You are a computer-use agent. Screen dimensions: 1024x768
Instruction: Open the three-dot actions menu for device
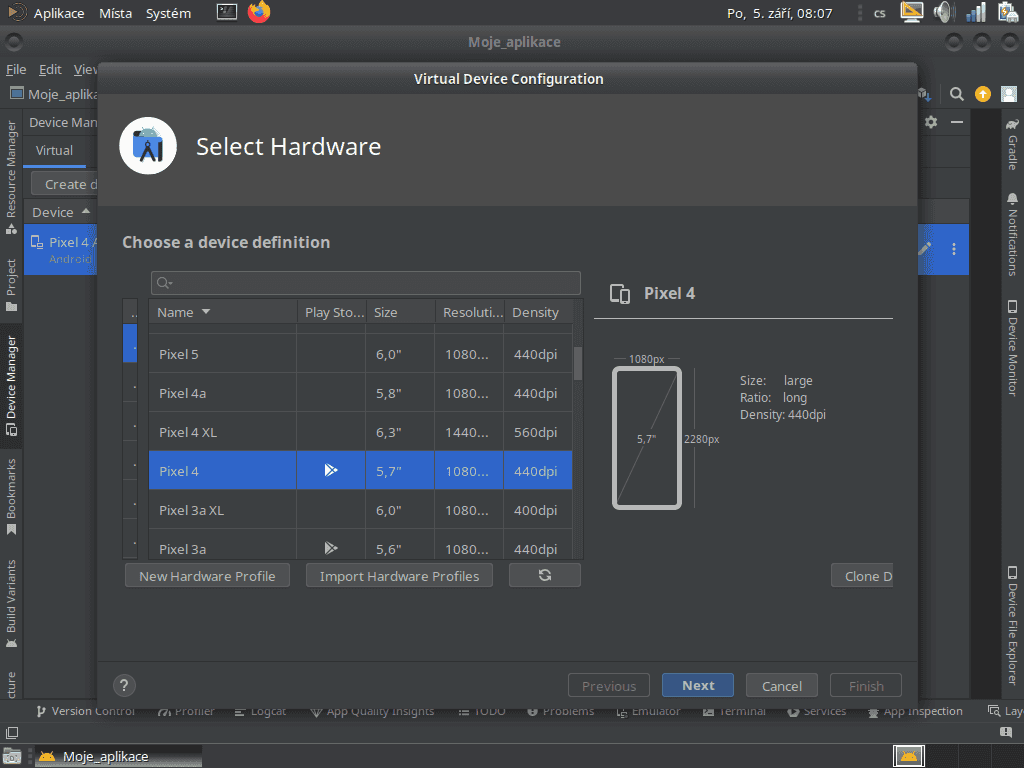click(954, 249)
